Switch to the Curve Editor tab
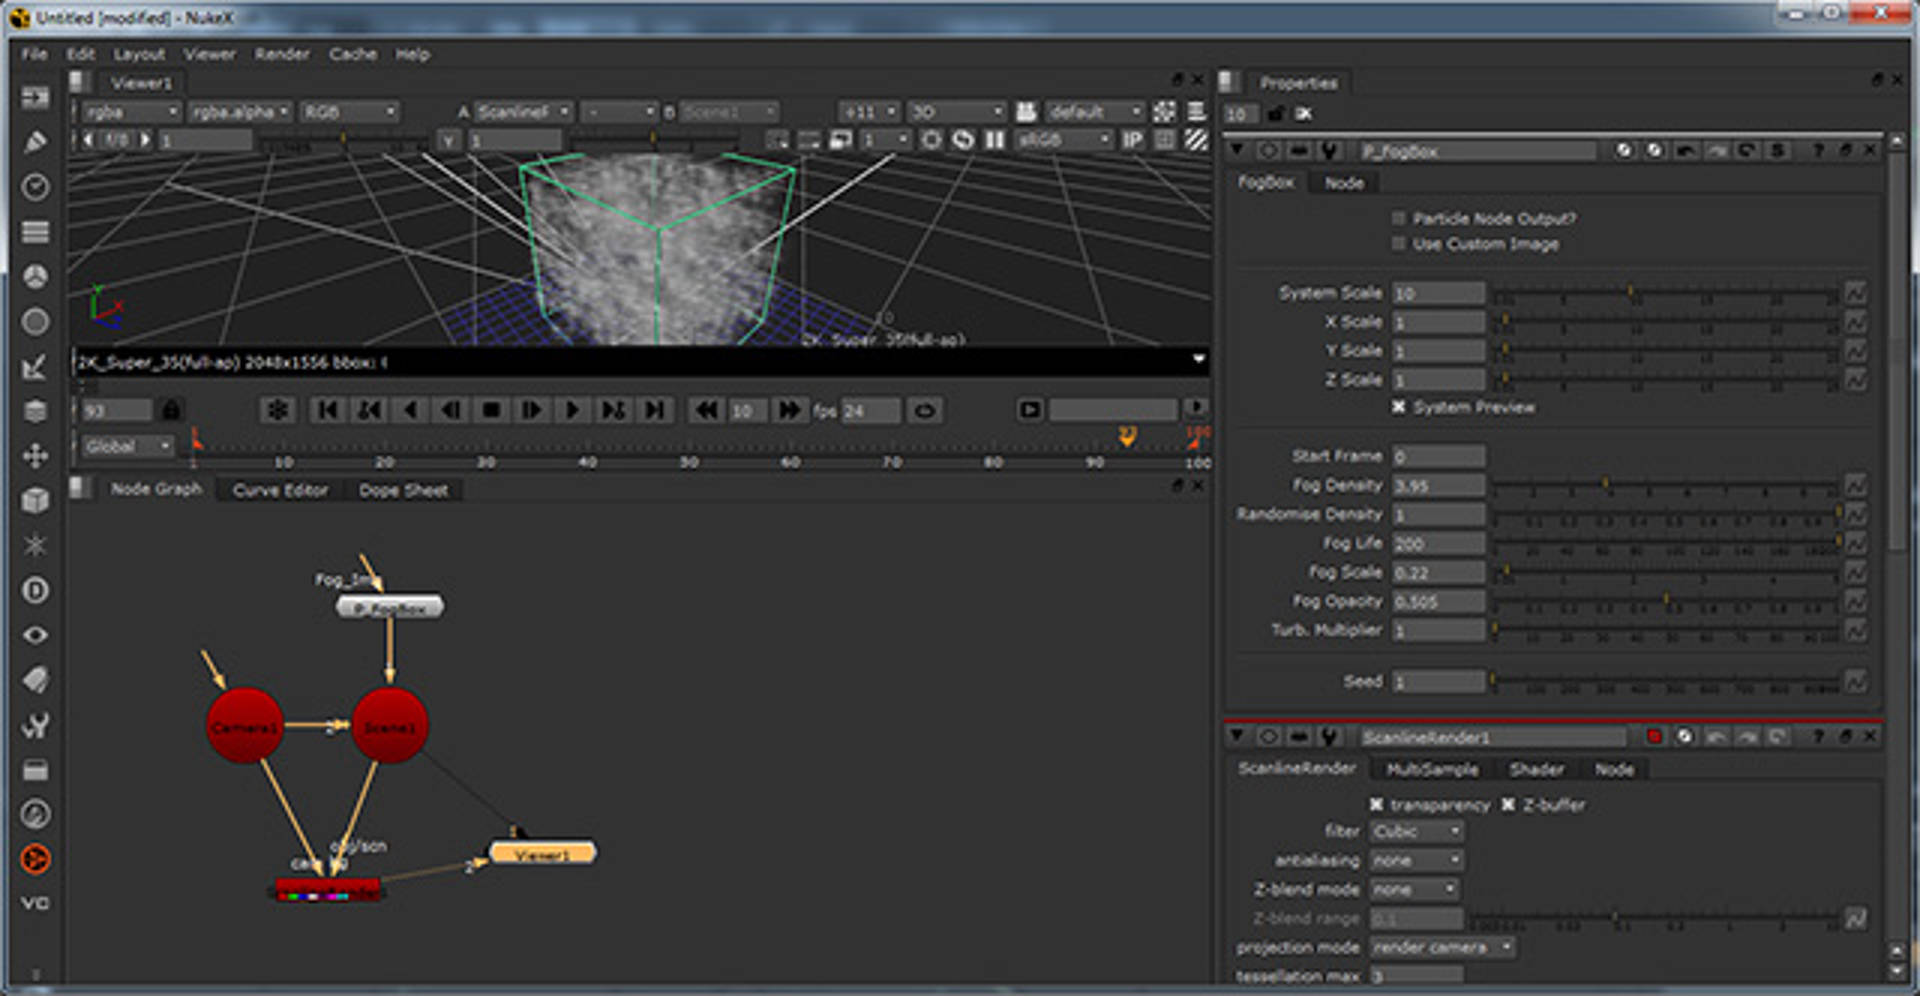The width and height of the screenshot is (1920, 996). pyautogui.click(x=280, y=490)
